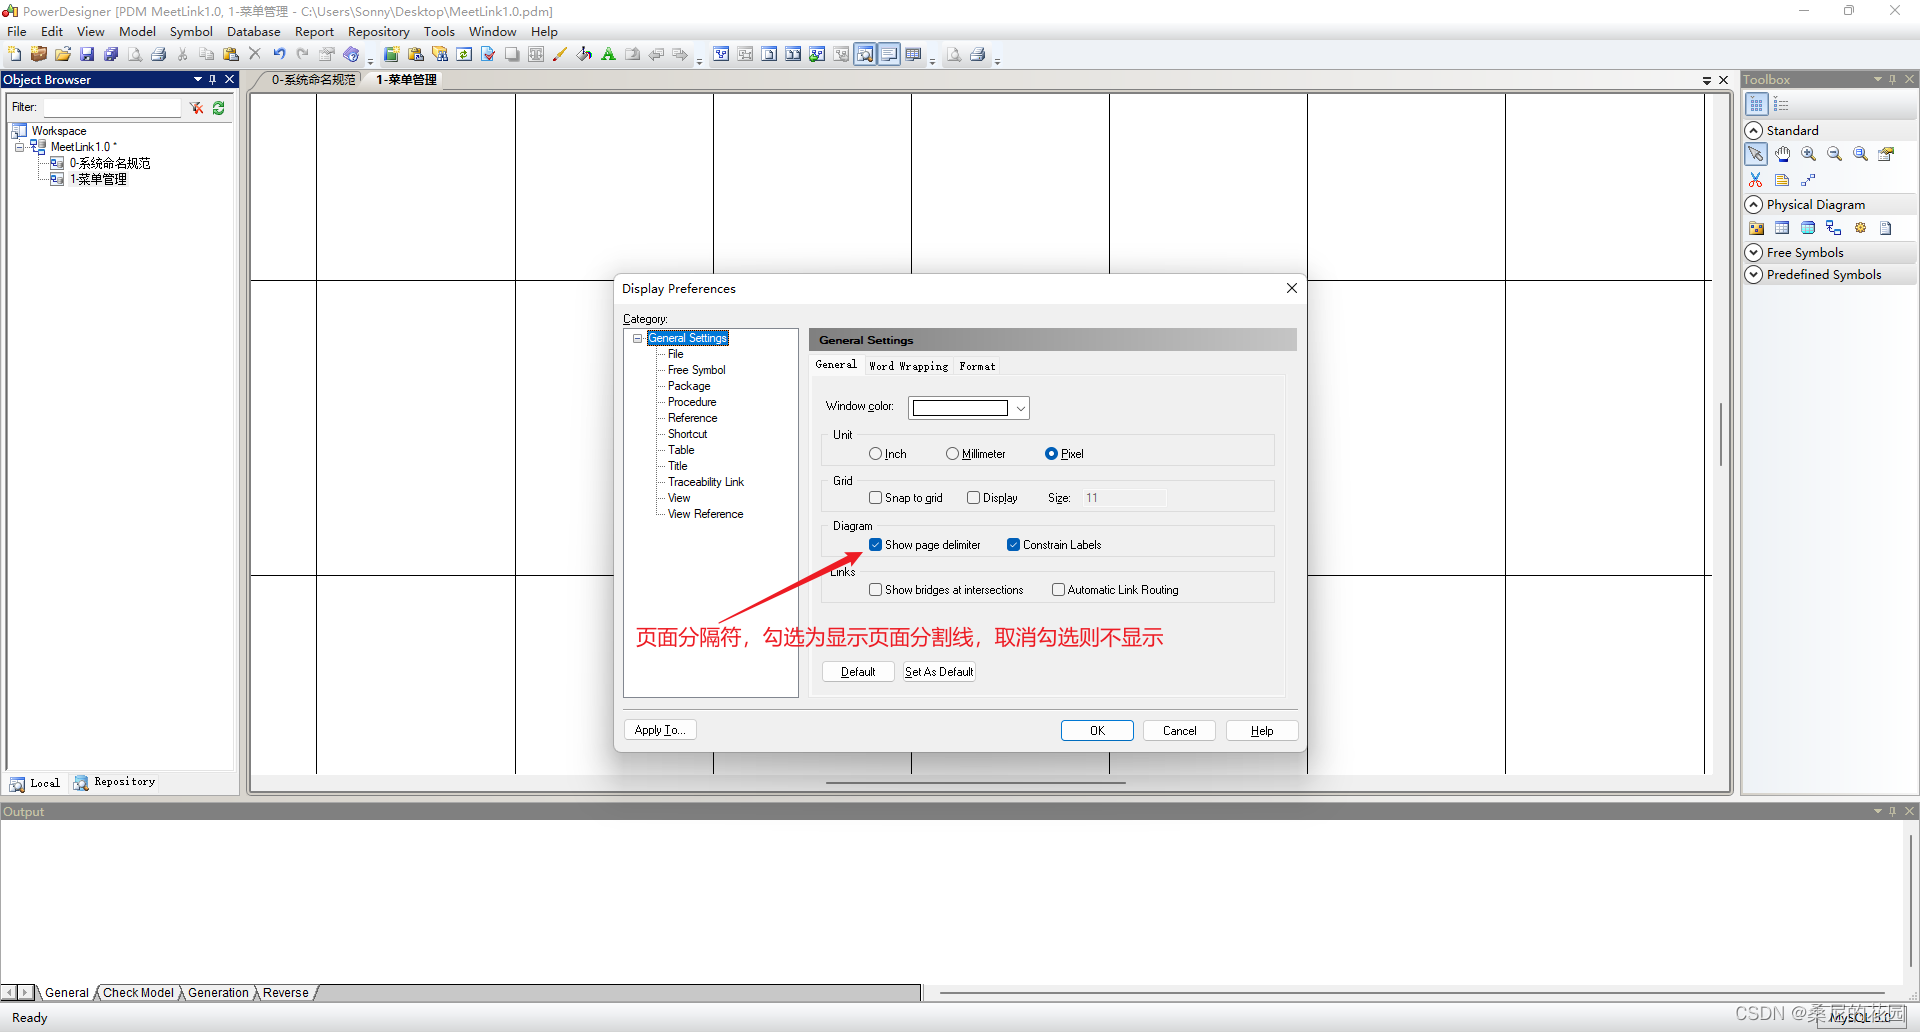Click the Set As Default button

(x=938, y=672)
